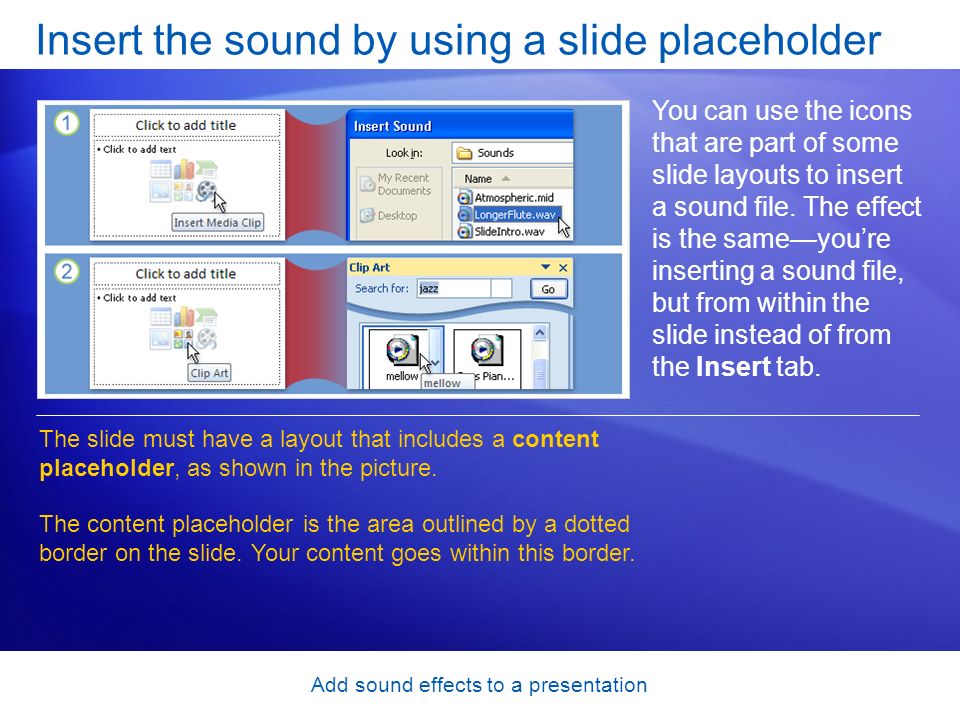Click the Clip Art pane title text
The width and height of the screenshot is (960, 720).
click(369, 268)
